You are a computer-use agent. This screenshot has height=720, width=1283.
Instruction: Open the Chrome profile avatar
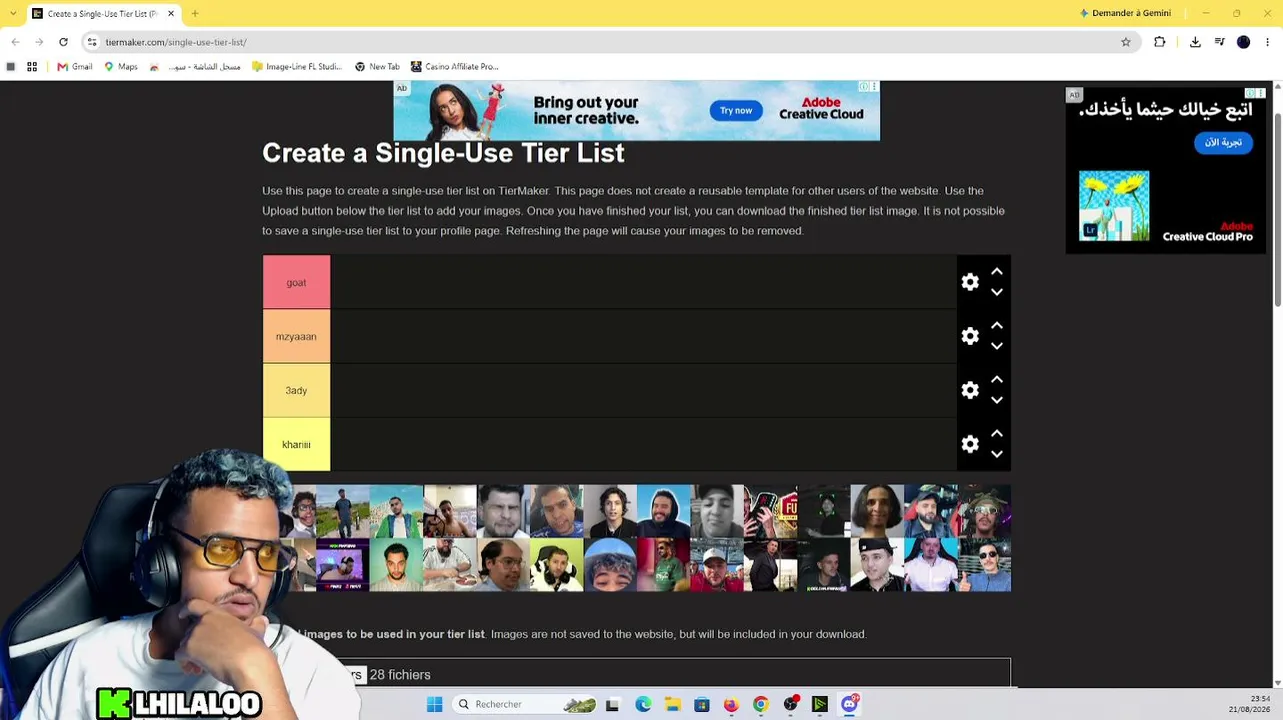click(x=1243, y=42)
